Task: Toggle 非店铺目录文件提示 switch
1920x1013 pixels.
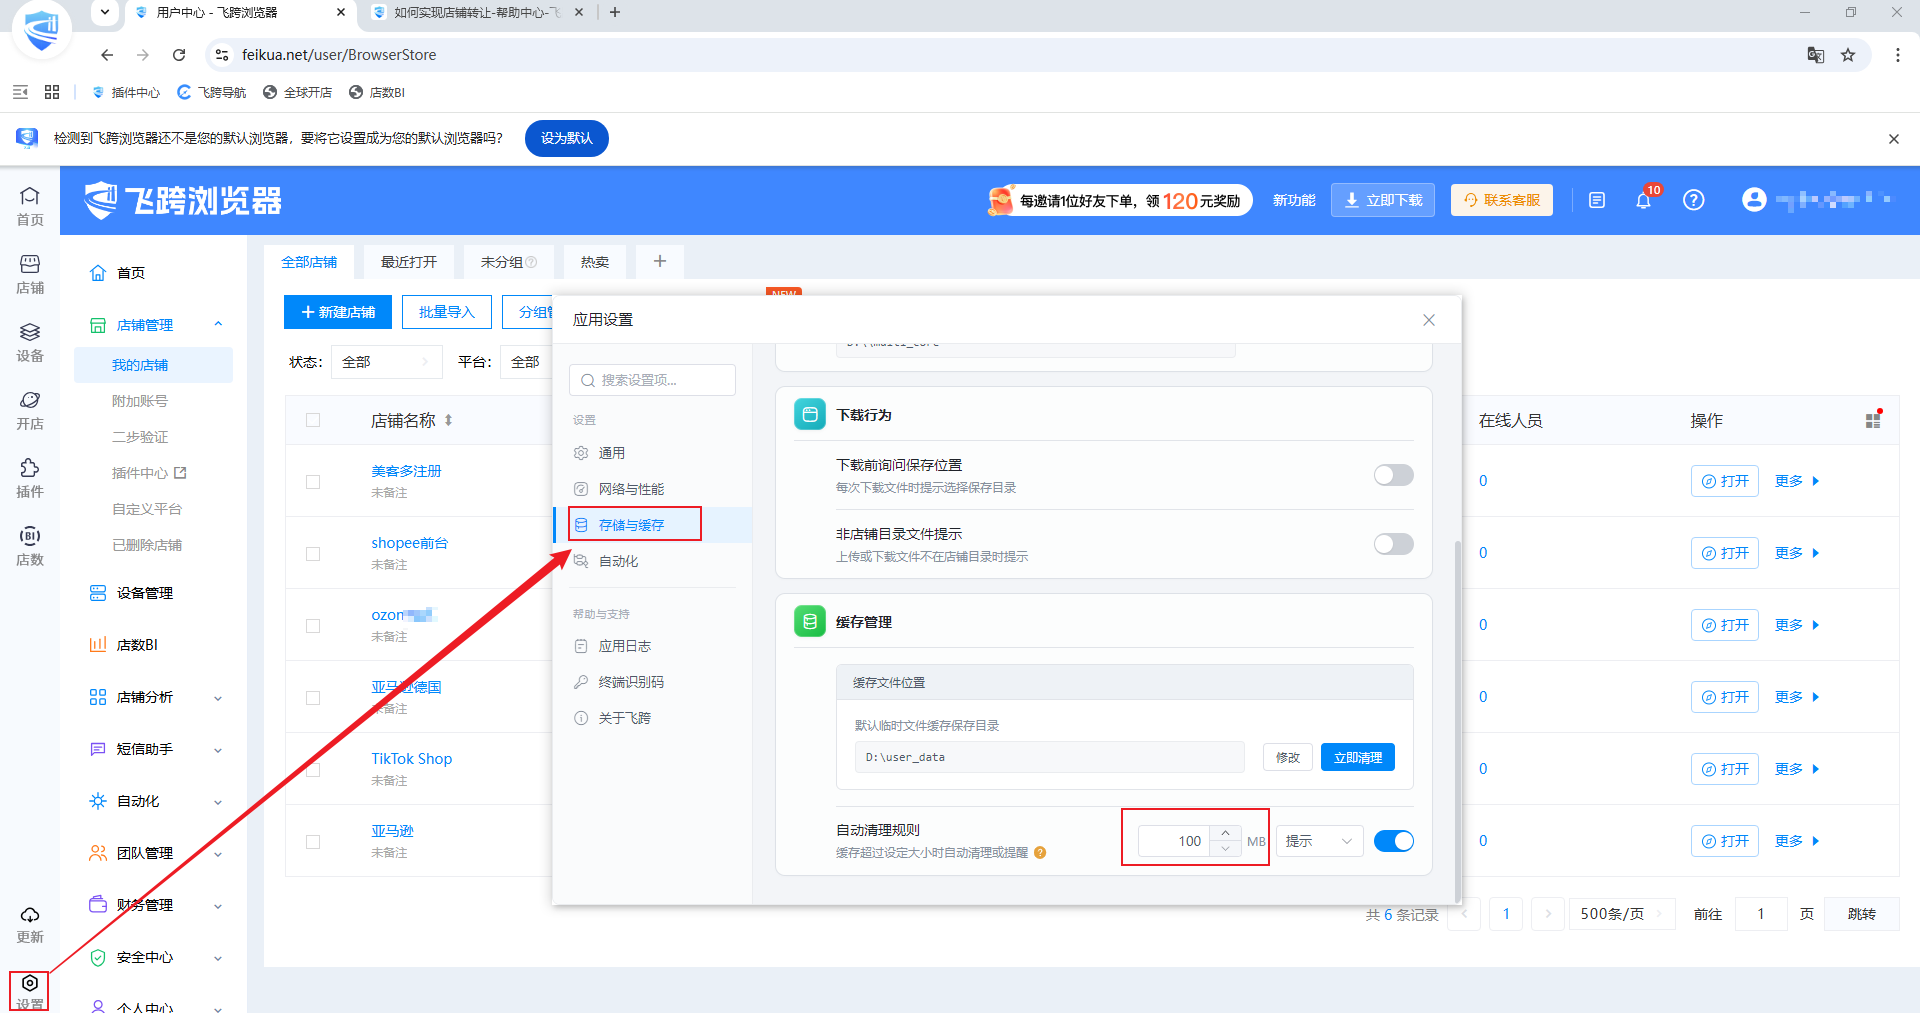Action: point(1393,544)
